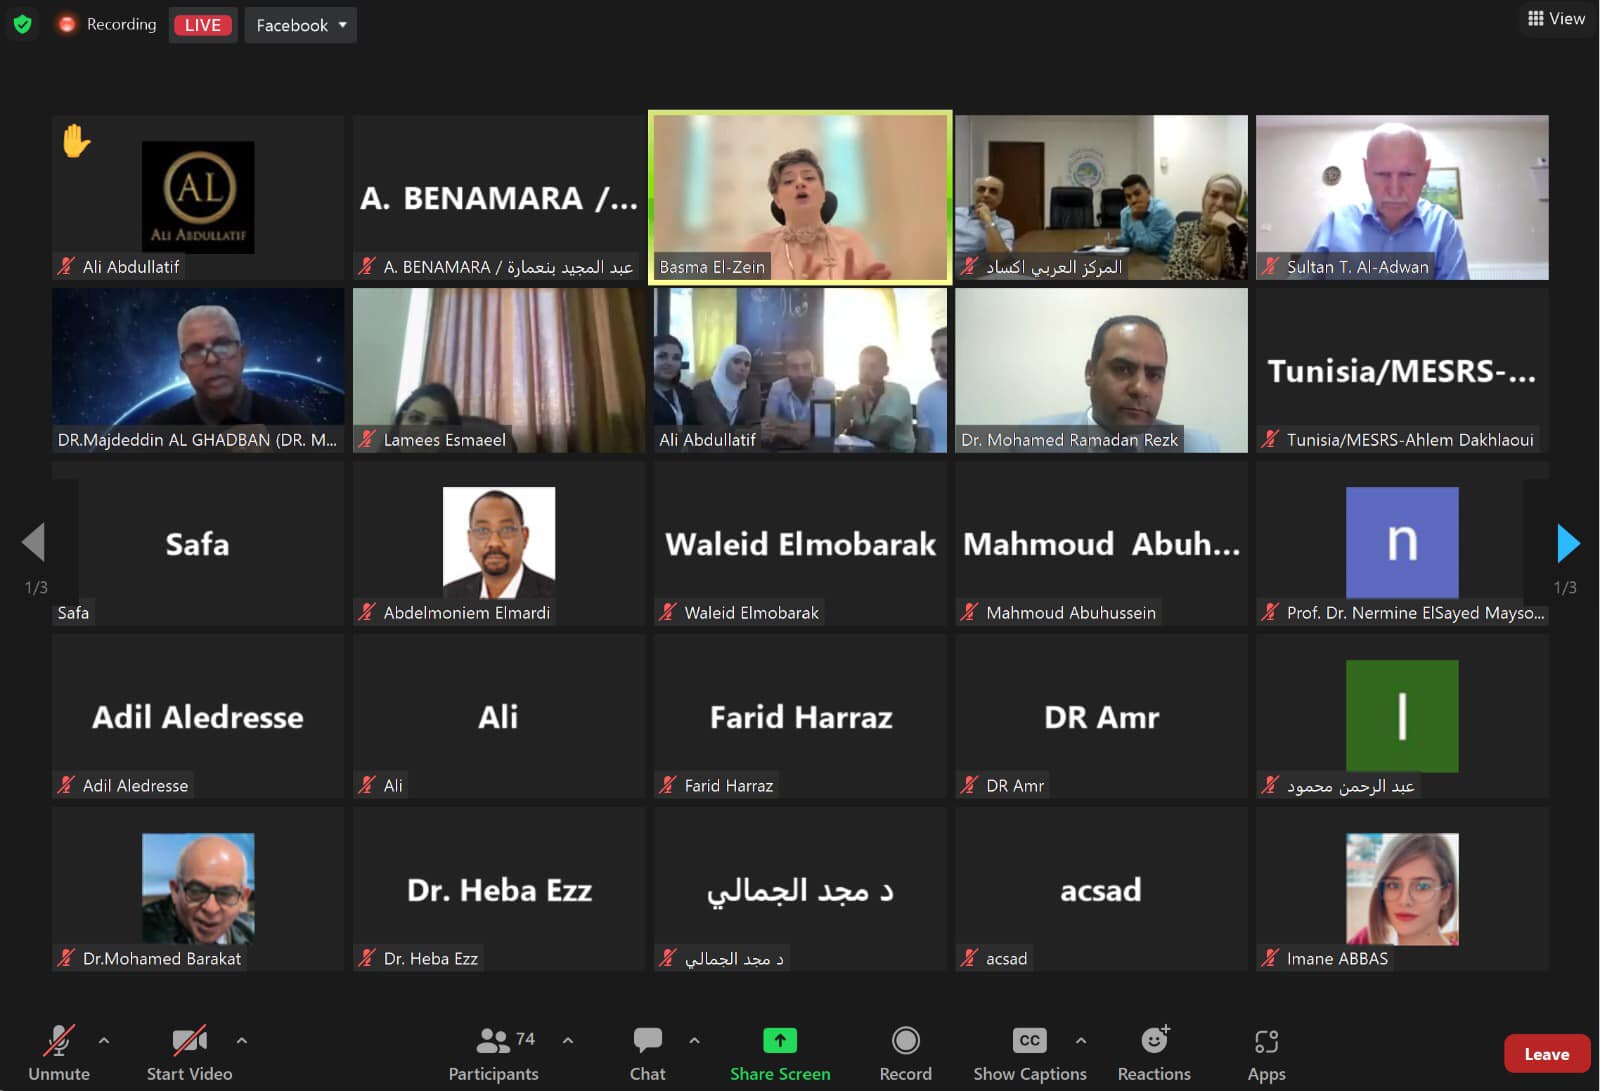Show Captions with the CC icon
This screenshot has width=1600, height=1091.
coord(1029,1041)
